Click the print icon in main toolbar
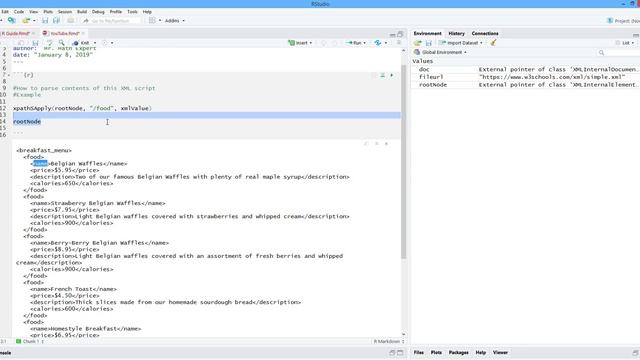 70,20
